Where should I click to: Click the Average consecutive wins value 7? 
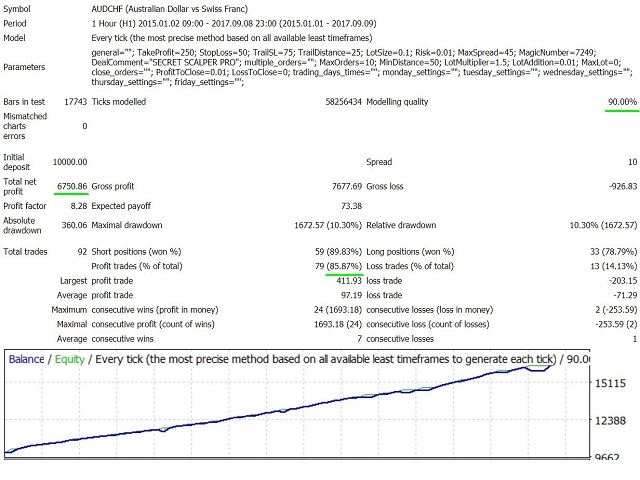click(359, 339)
